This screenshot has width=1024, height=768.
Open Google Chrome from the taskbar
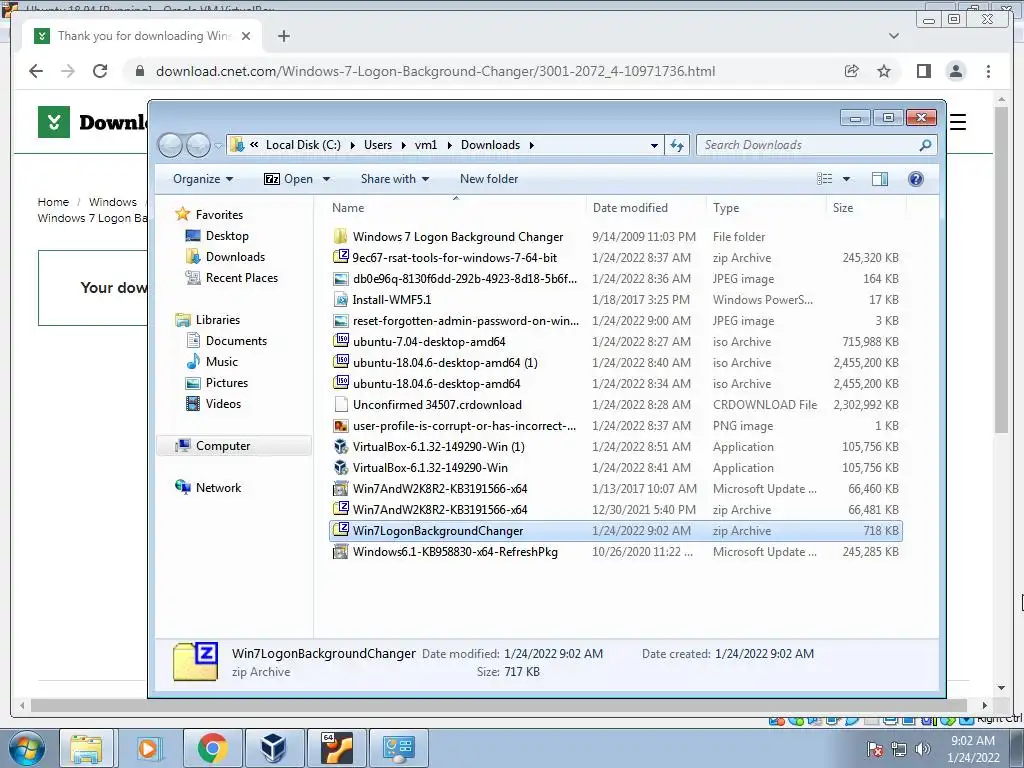tap(212, 748)
